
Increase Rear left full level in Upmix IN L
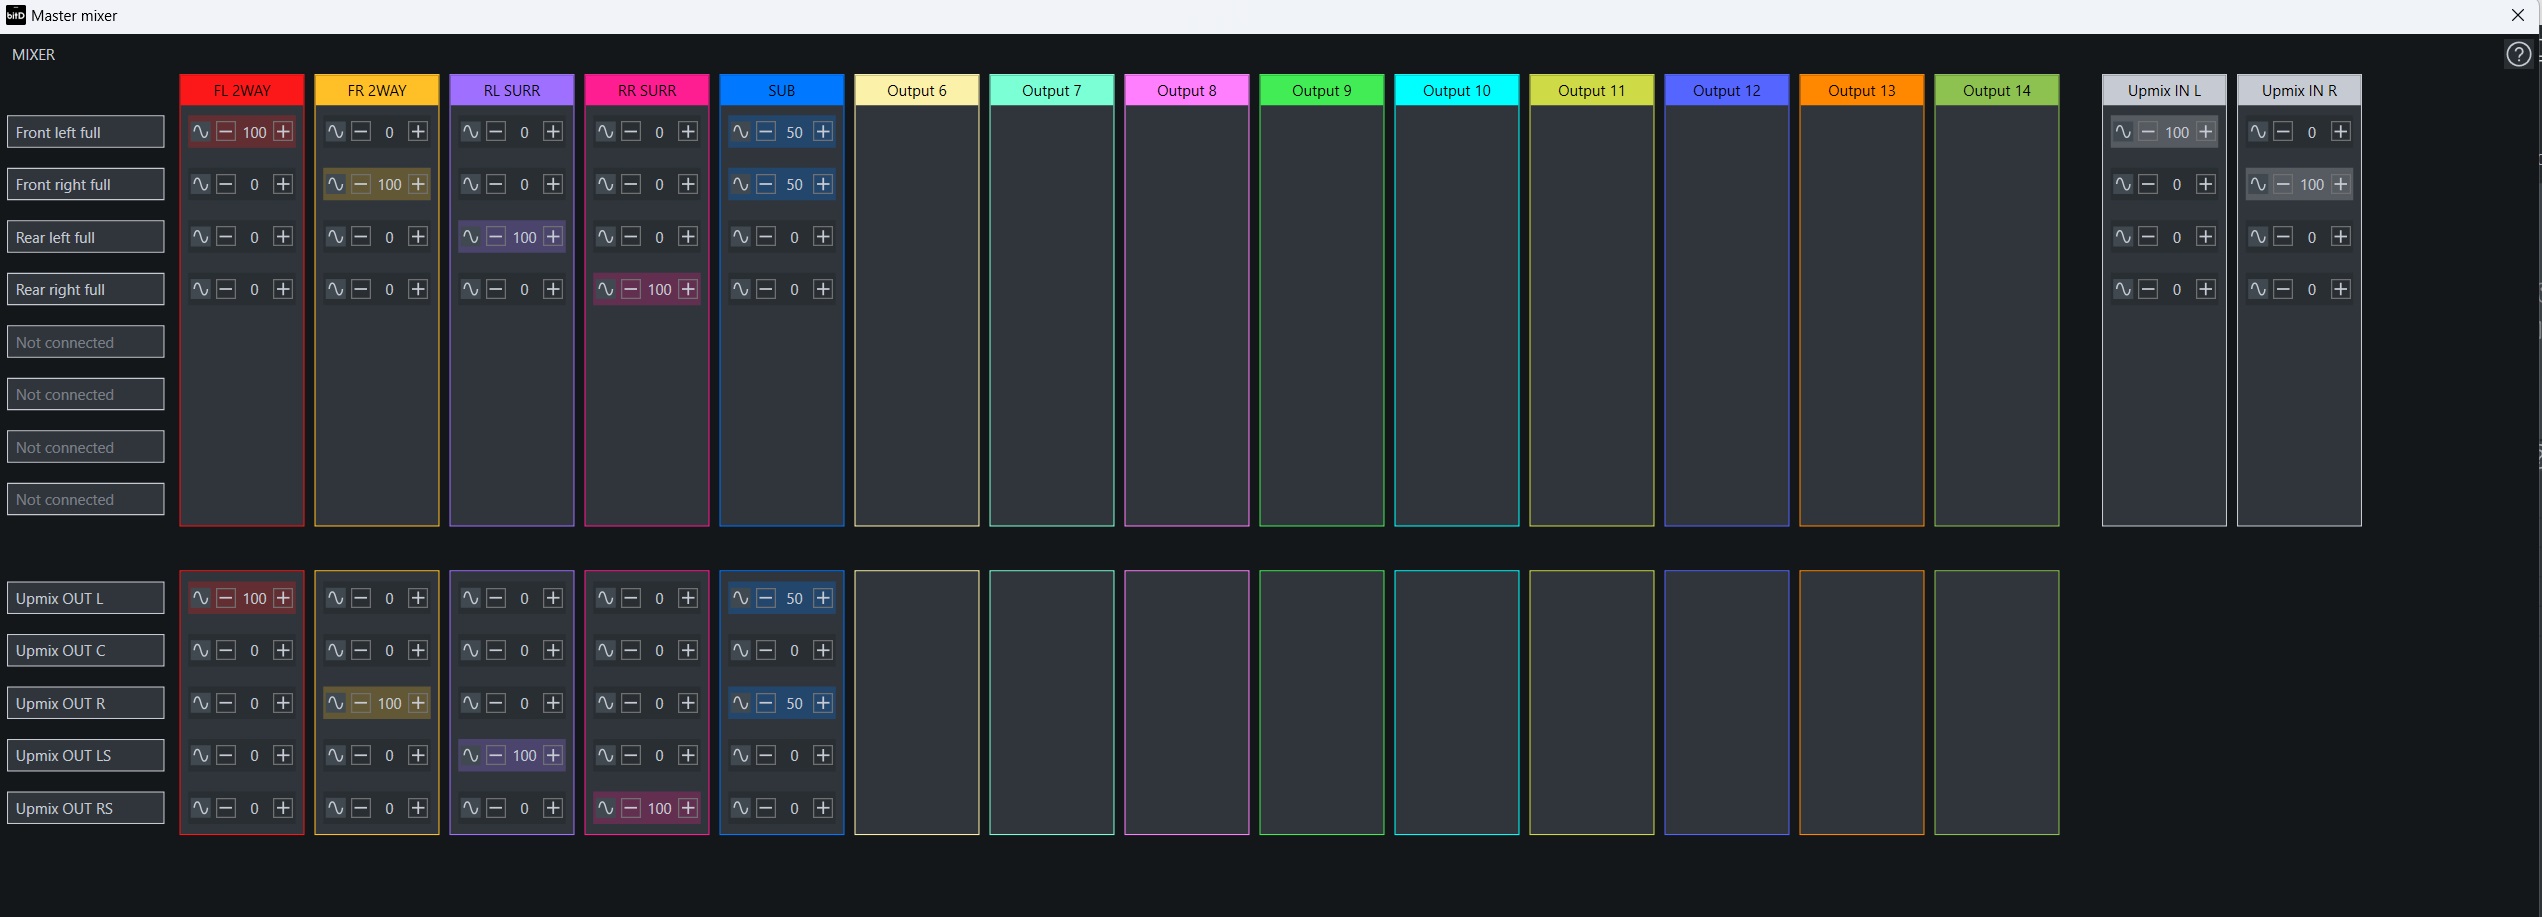tap(2205, 237)
